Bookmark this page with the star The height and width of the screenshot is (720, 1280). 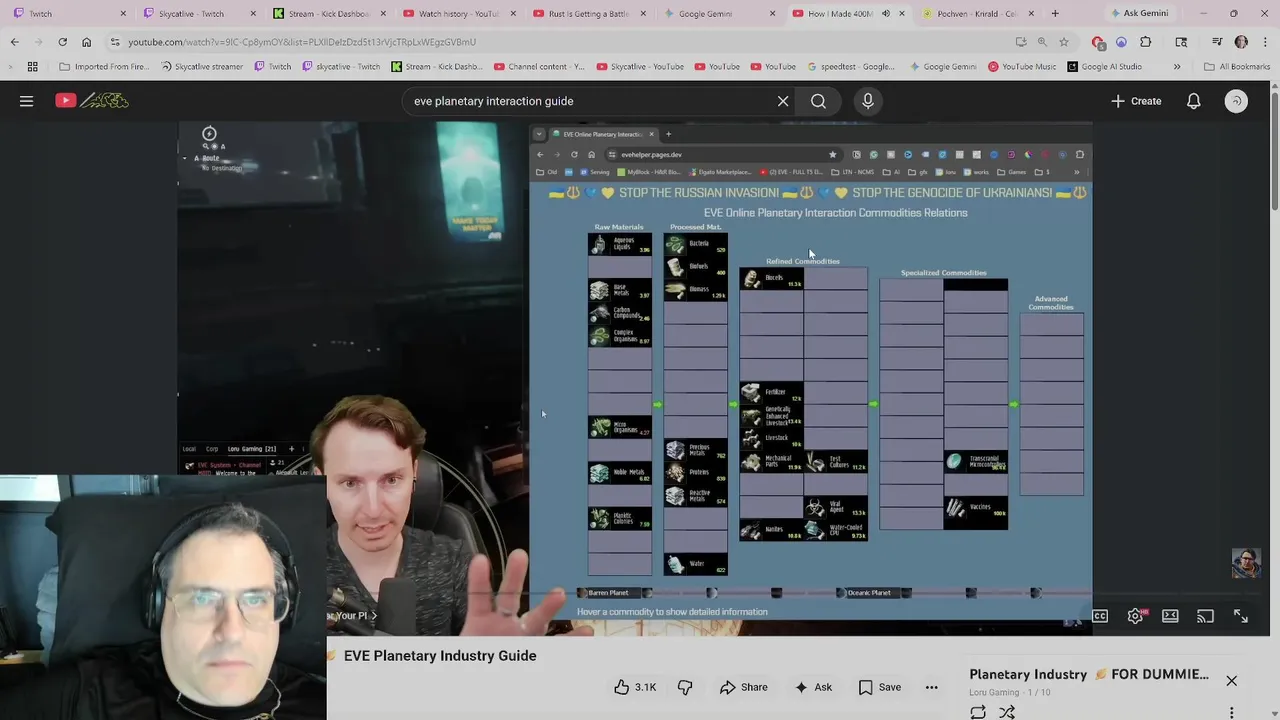1064,42
